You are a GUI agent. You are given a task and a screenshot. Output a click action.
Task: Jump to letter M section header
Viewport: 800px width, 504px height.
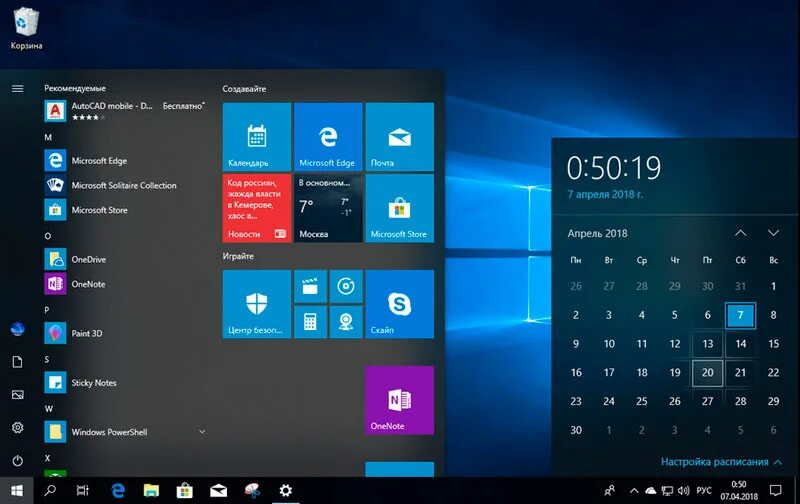pyautogui.click(x=48, y=137)
